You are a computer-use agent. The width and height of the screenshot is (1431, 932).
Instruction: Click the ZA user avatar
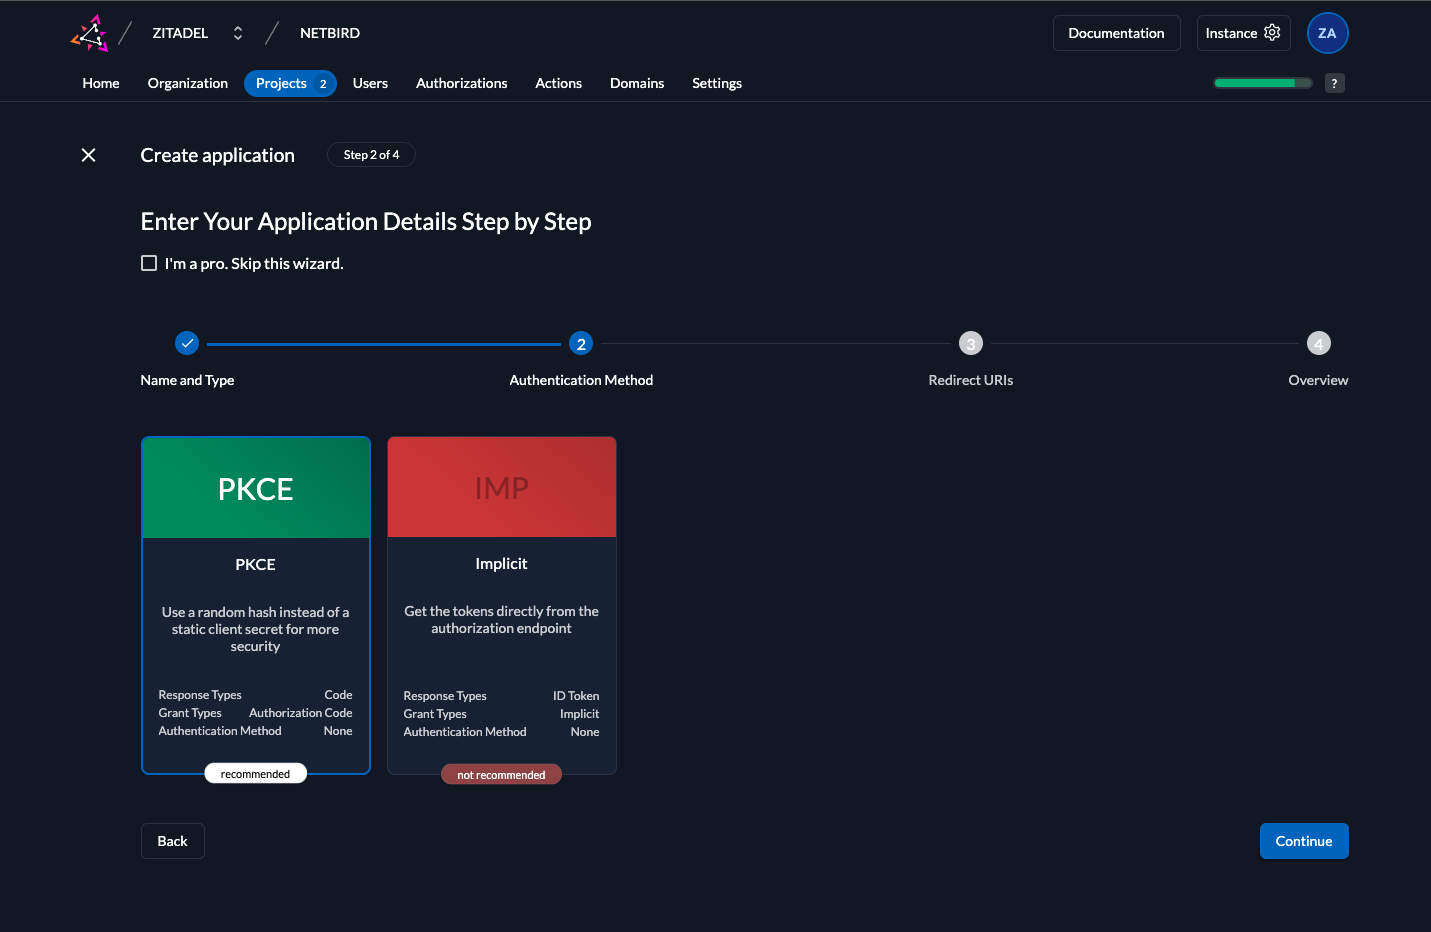pyautogui.click(x=1327, y=32)
